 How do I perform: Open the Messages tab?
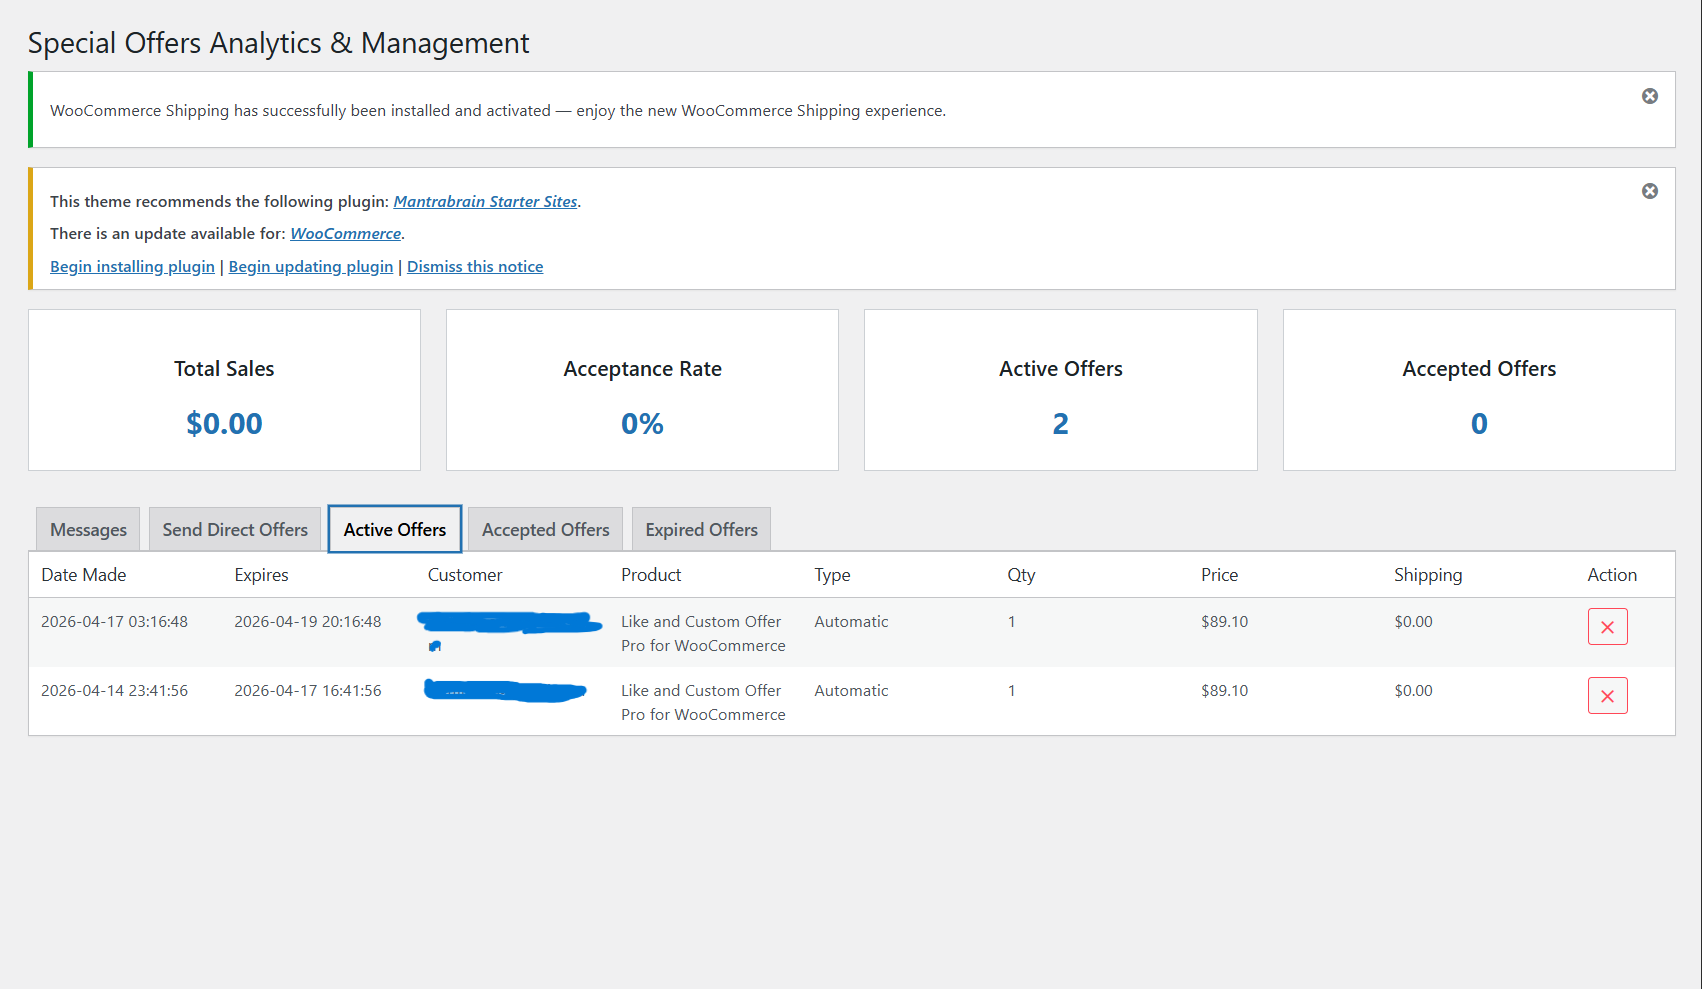point(88,529)
